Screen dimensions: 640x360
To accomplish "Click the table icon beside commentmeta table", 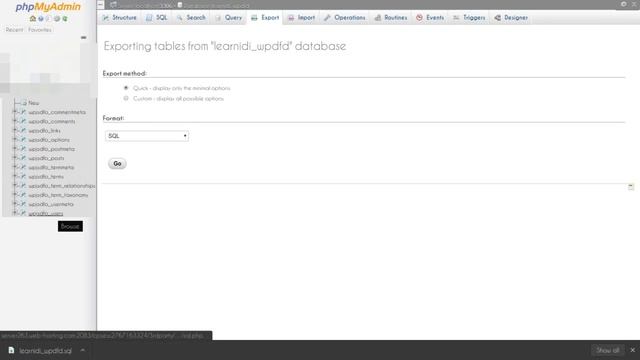I will (x=23, y=112).
